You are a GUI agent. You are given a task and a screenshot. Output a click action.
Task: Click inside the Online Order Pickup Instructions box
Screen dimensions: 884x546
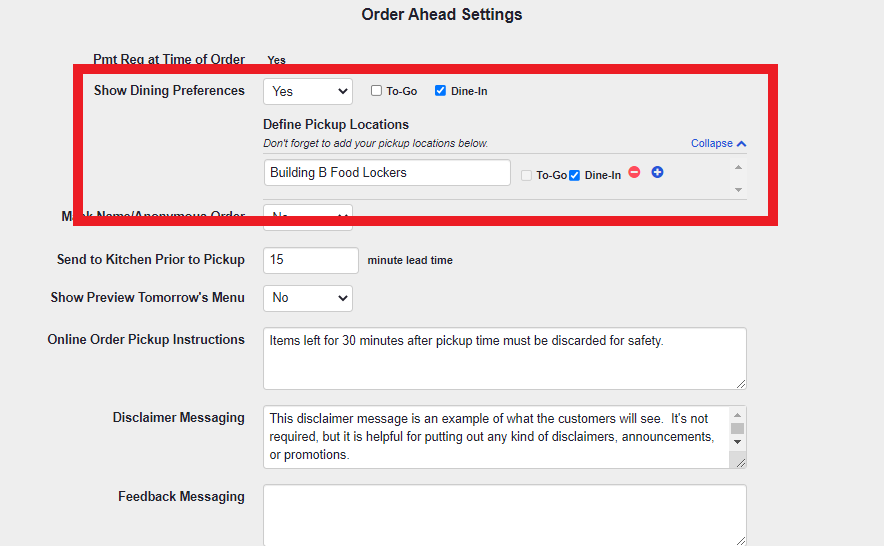click(x=504, y=358)
